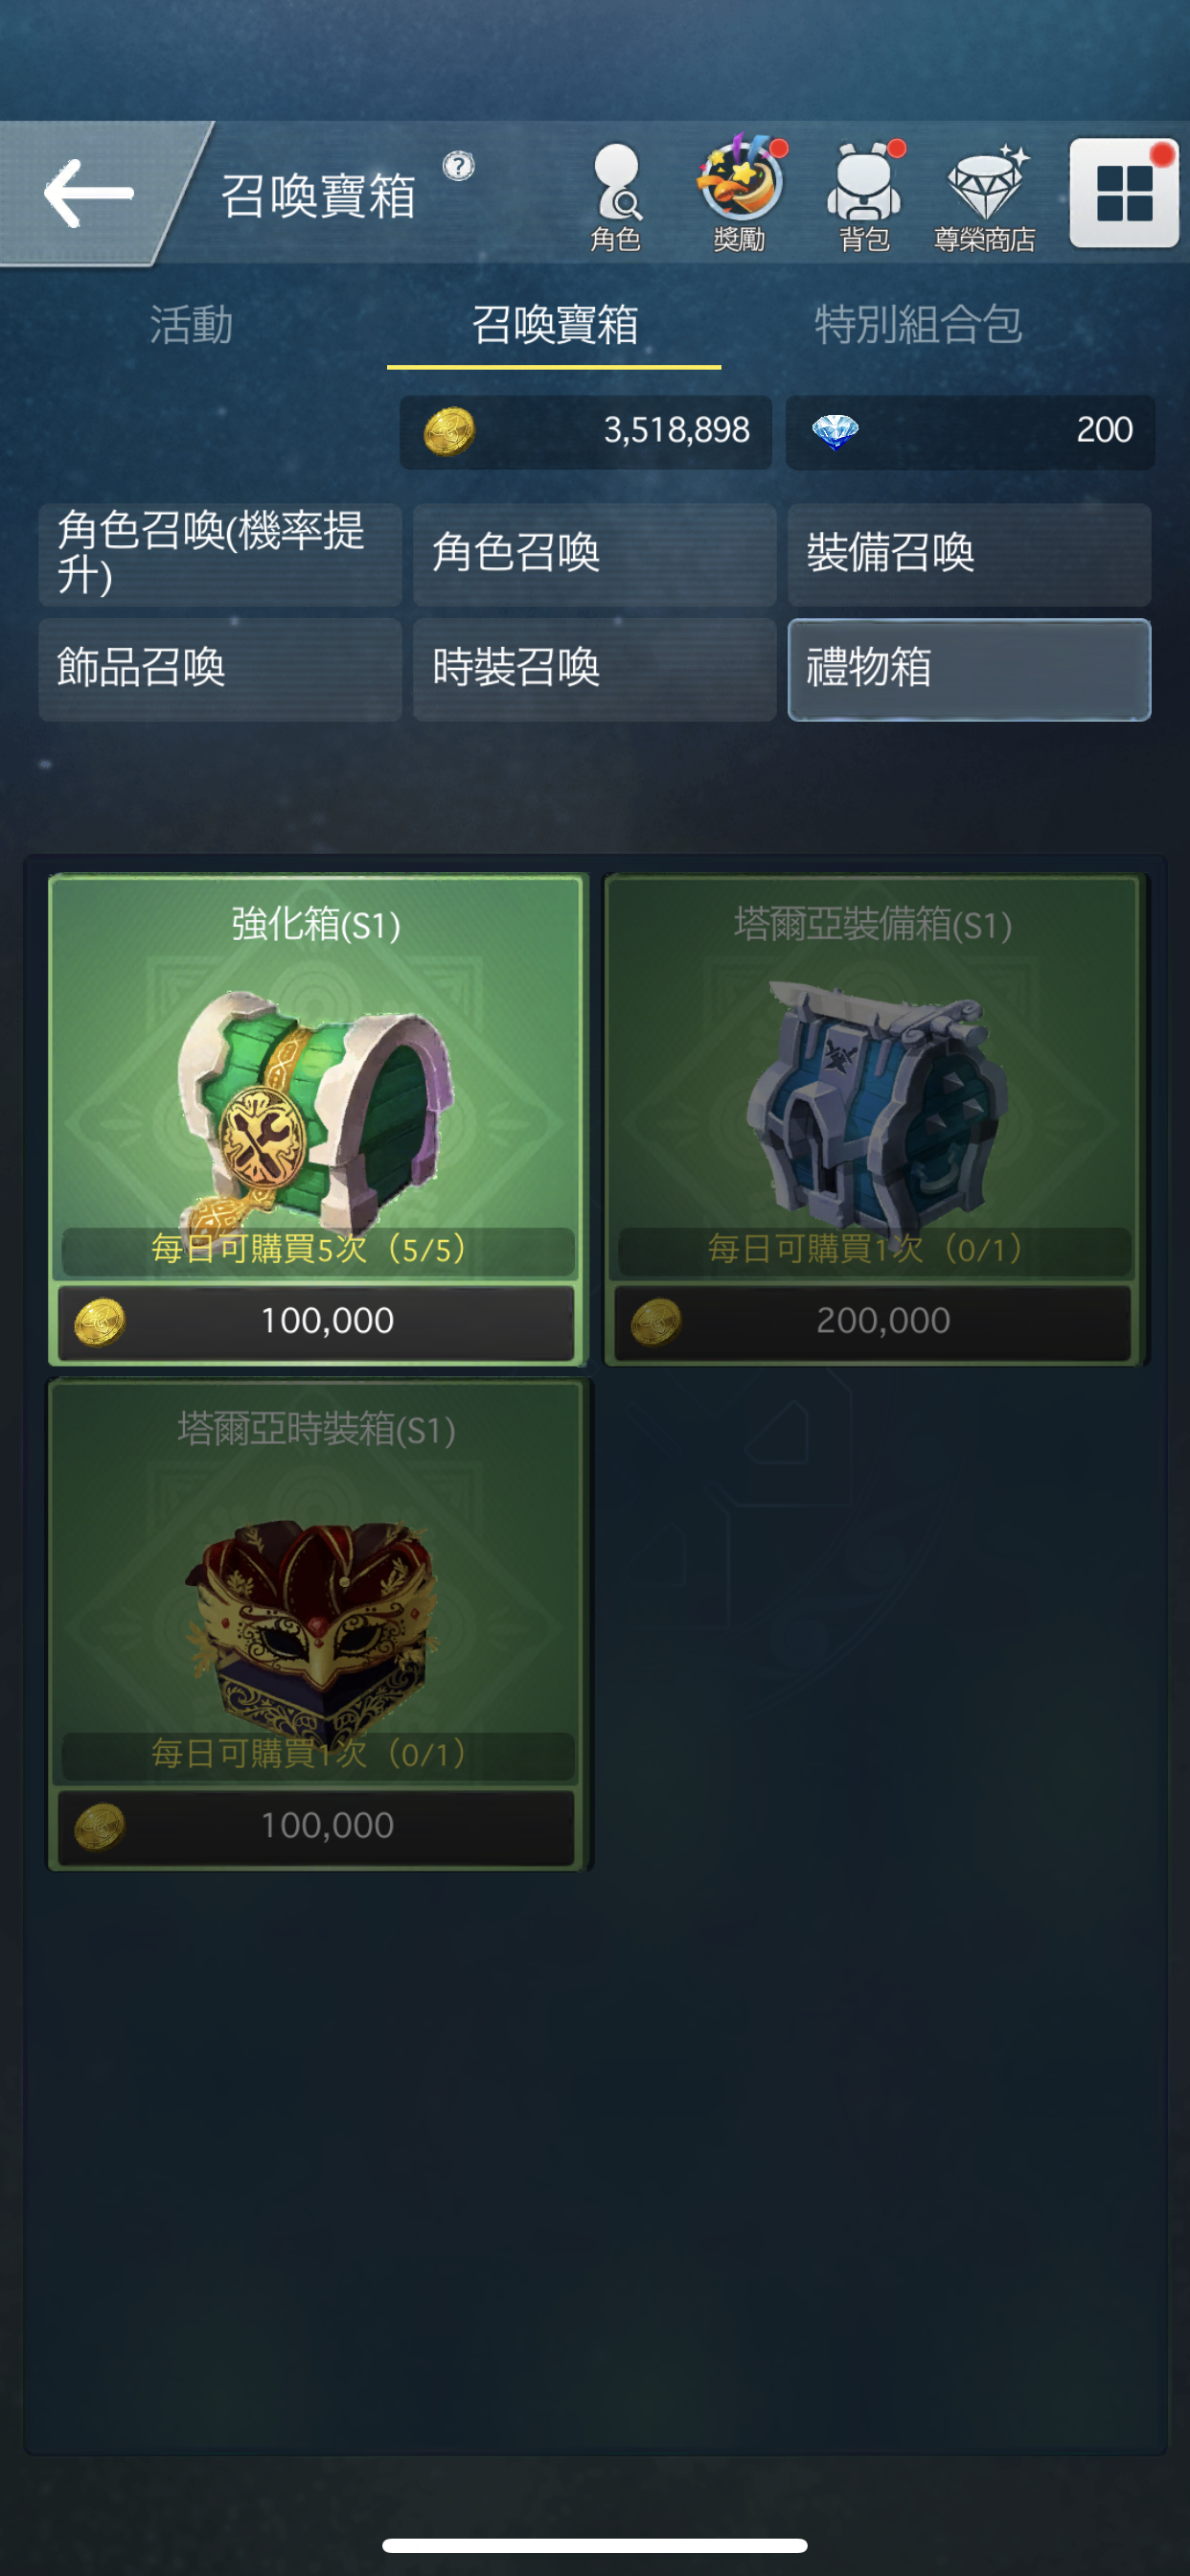The width and height of the screenshot is (1190, 2576).
Task: Select the 裝備召喚 category button
Action: [x=969, y=555]
